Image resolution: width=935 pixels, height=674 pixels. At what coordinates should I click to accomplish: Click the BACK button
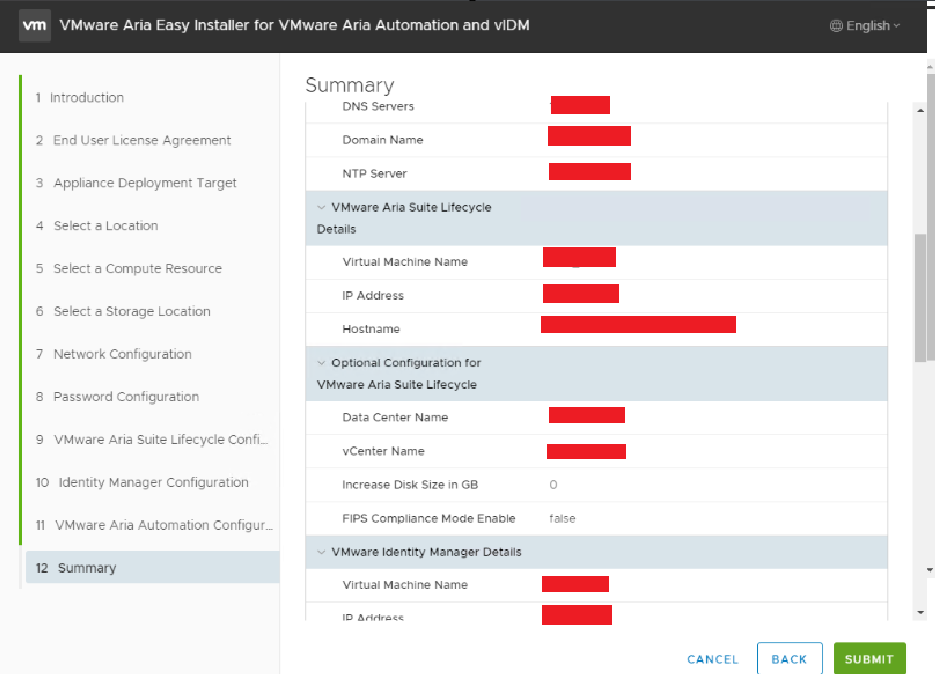pyautogui.click(x=790, y=659)
